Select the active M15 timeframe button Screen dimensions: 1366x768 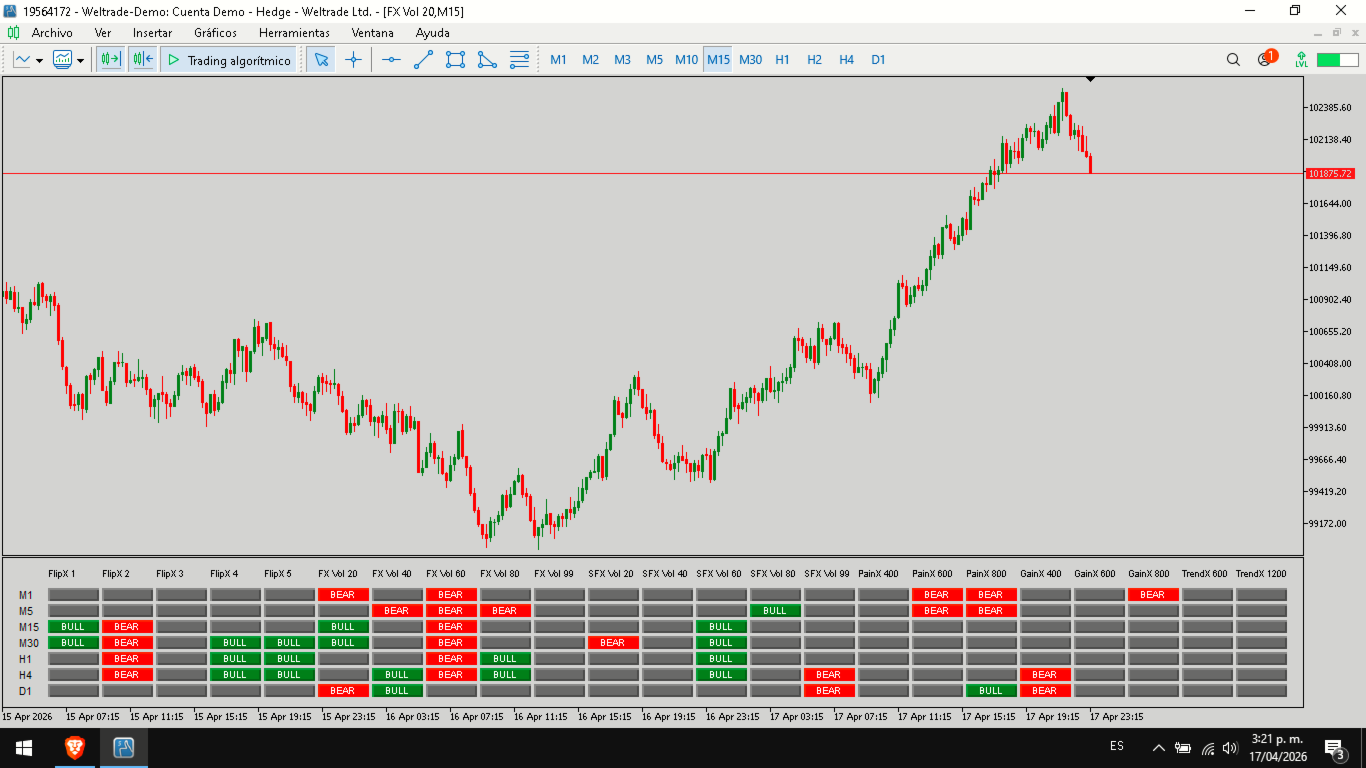point(718,60)
